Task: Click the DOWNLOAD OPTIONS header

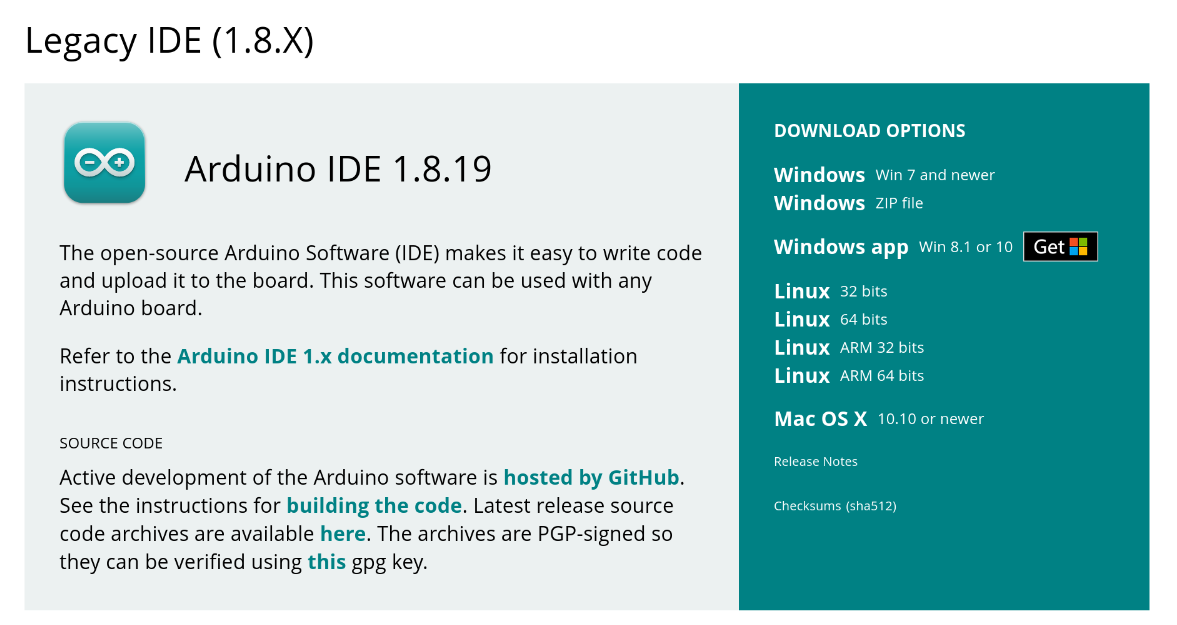Action: point(869,130)
